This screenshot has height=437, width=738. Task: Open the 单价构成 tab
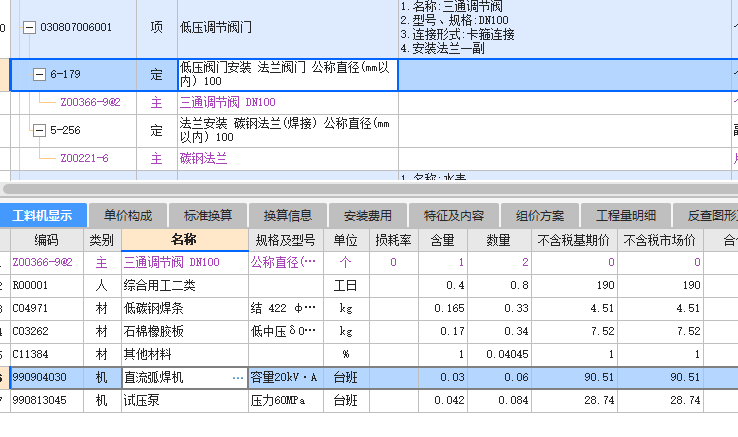(128, 216)
